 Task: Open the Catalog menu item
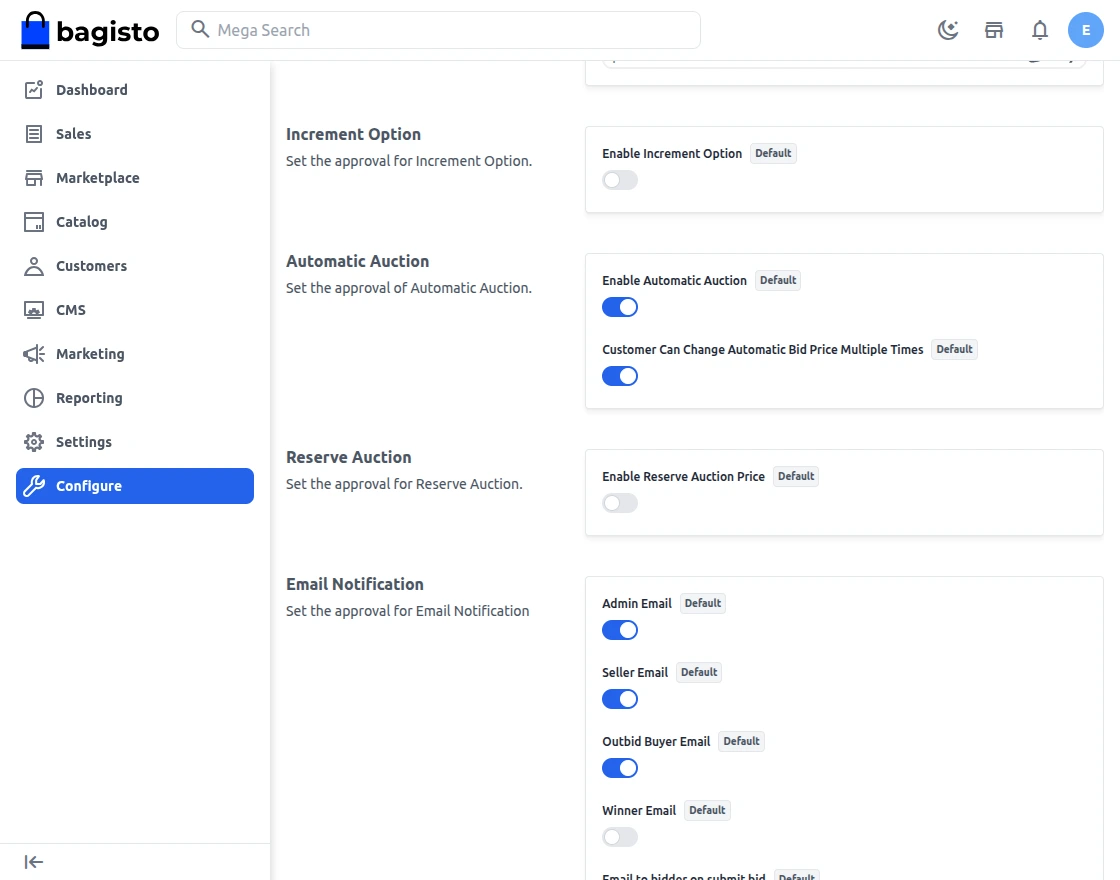(135, 222)
